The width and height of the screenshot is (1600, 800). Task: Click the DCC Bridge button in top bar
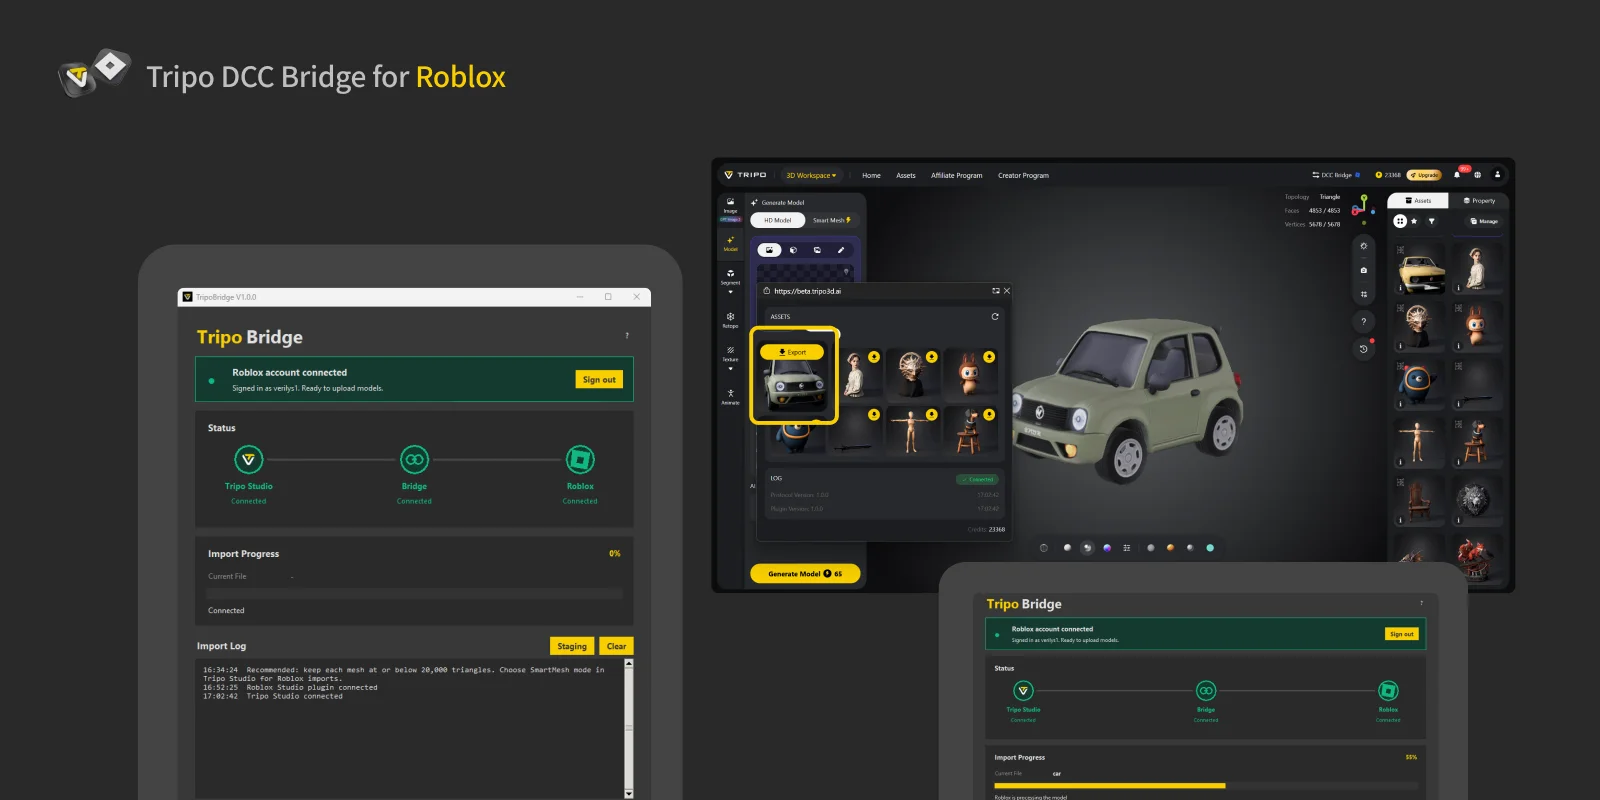click(x=1336, y=175)
